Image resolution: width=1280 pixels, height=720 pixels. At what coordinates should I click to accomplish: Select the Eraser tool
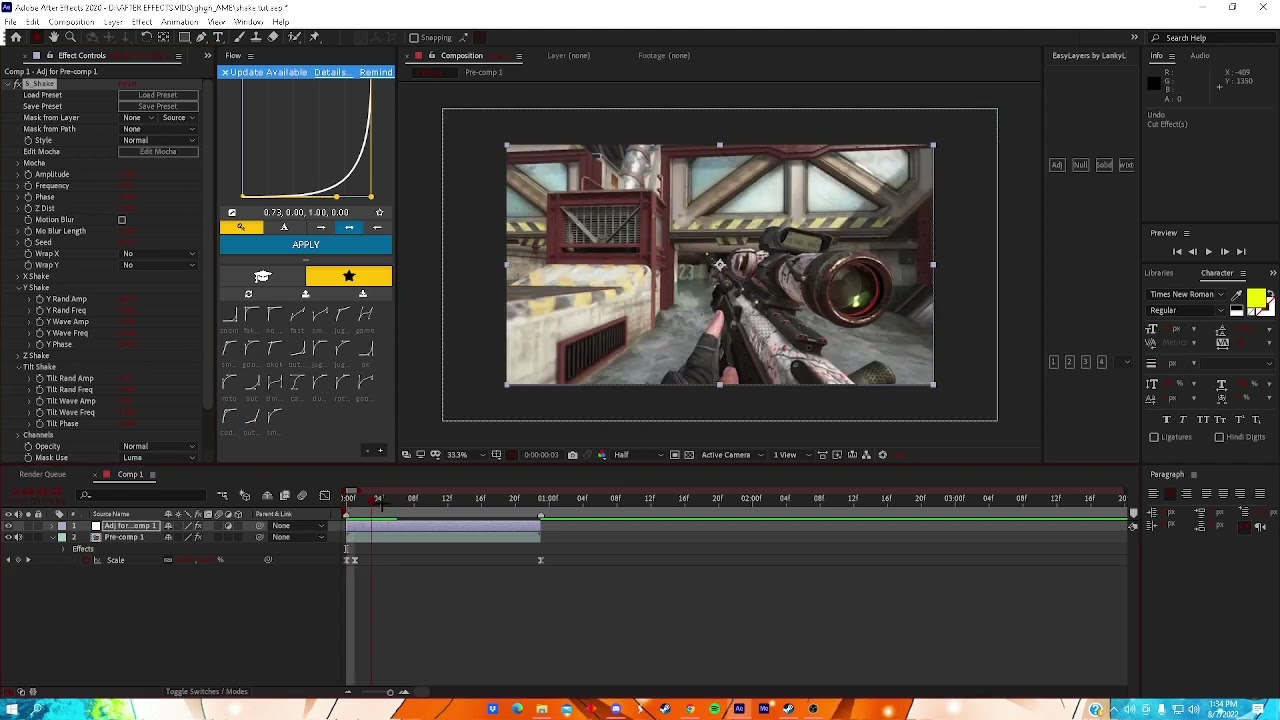coord(273,37)
